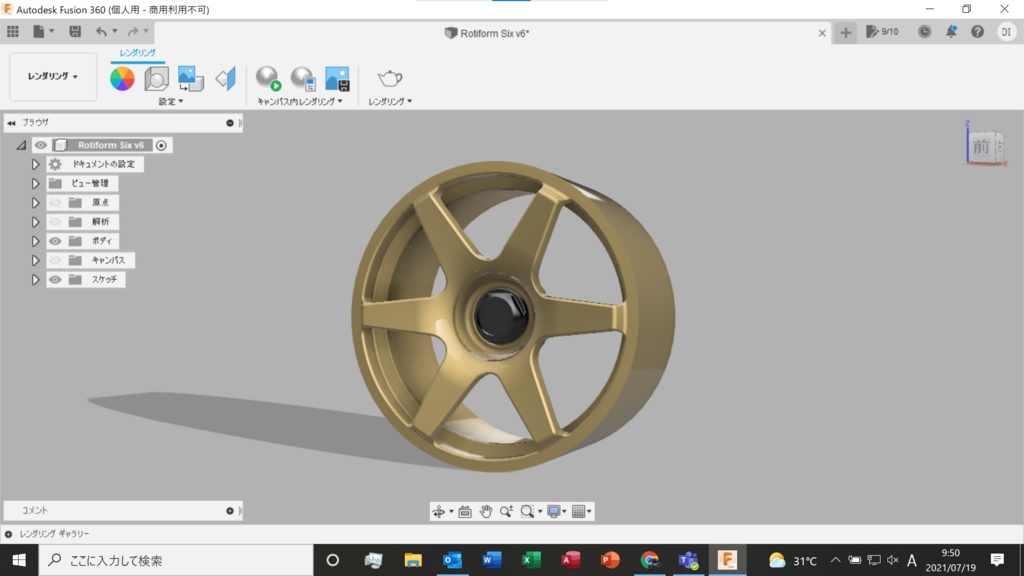
Task: Open notifications bell icon
Action: point(952,31)
